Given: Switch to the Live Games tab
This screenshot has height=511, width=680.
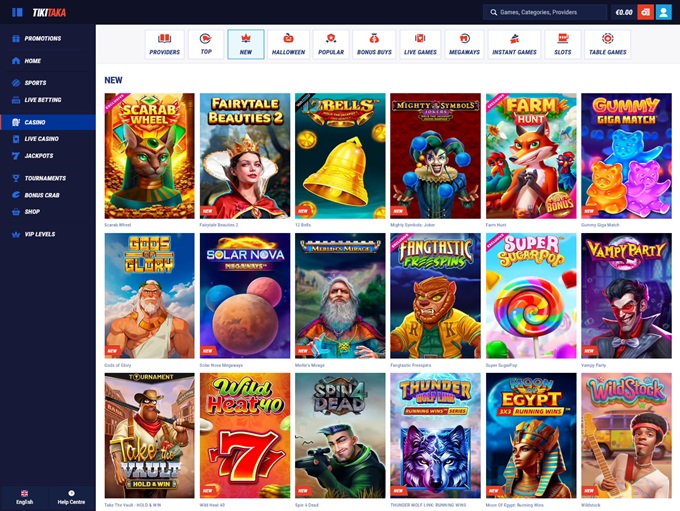Looking at the screenshot, I should [421, 44].
